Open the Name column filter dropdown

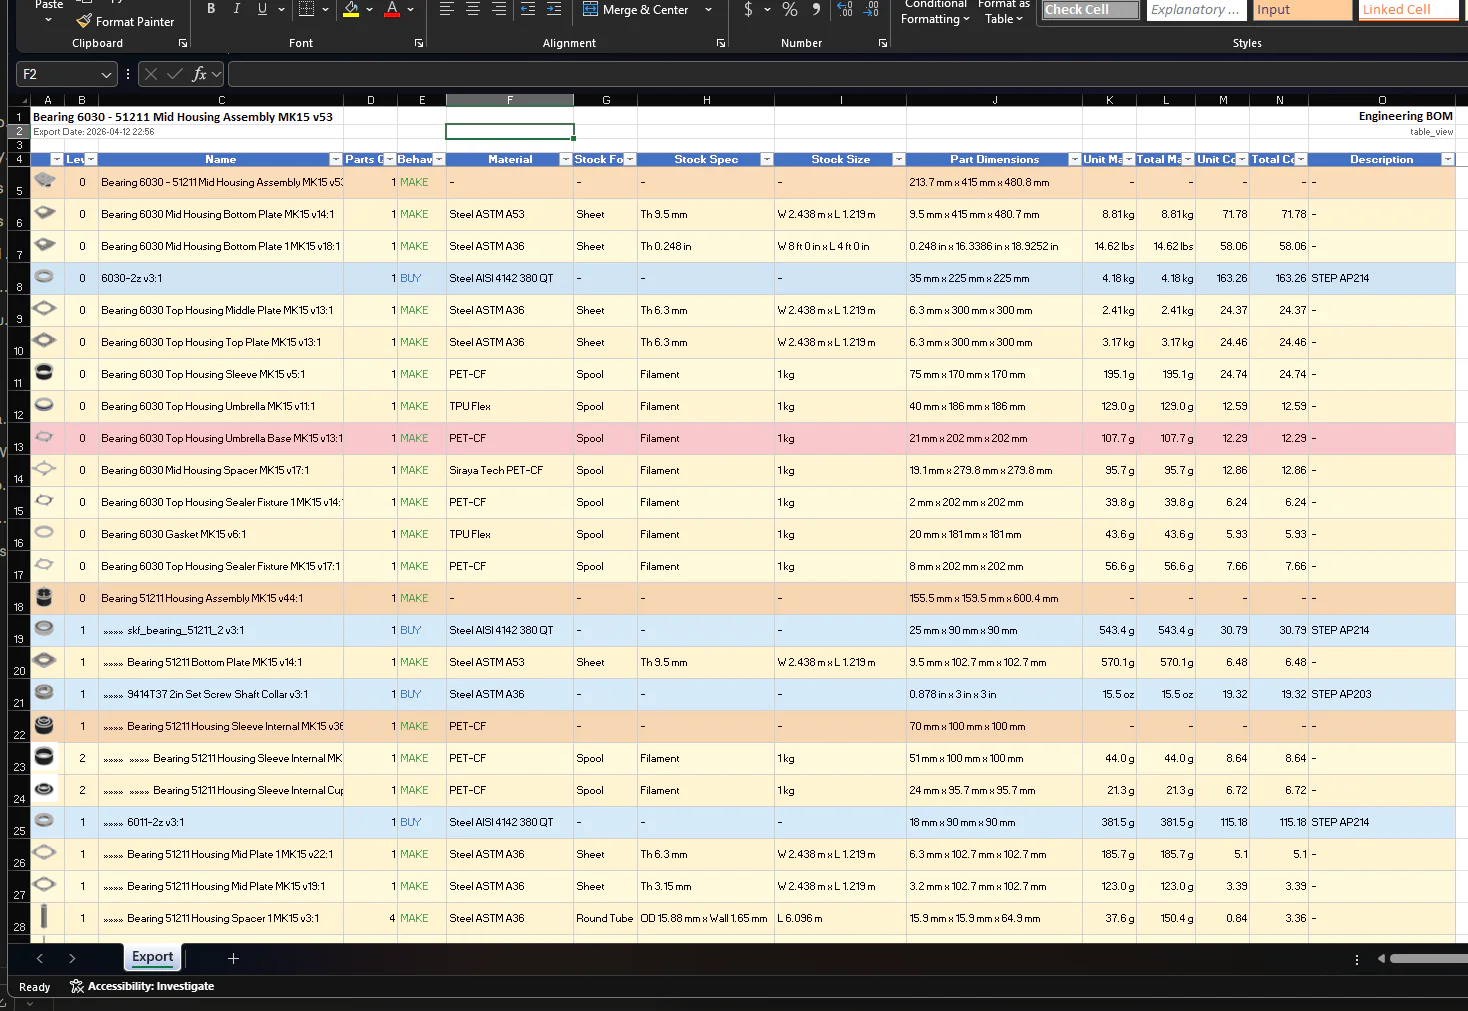point(336,159)
